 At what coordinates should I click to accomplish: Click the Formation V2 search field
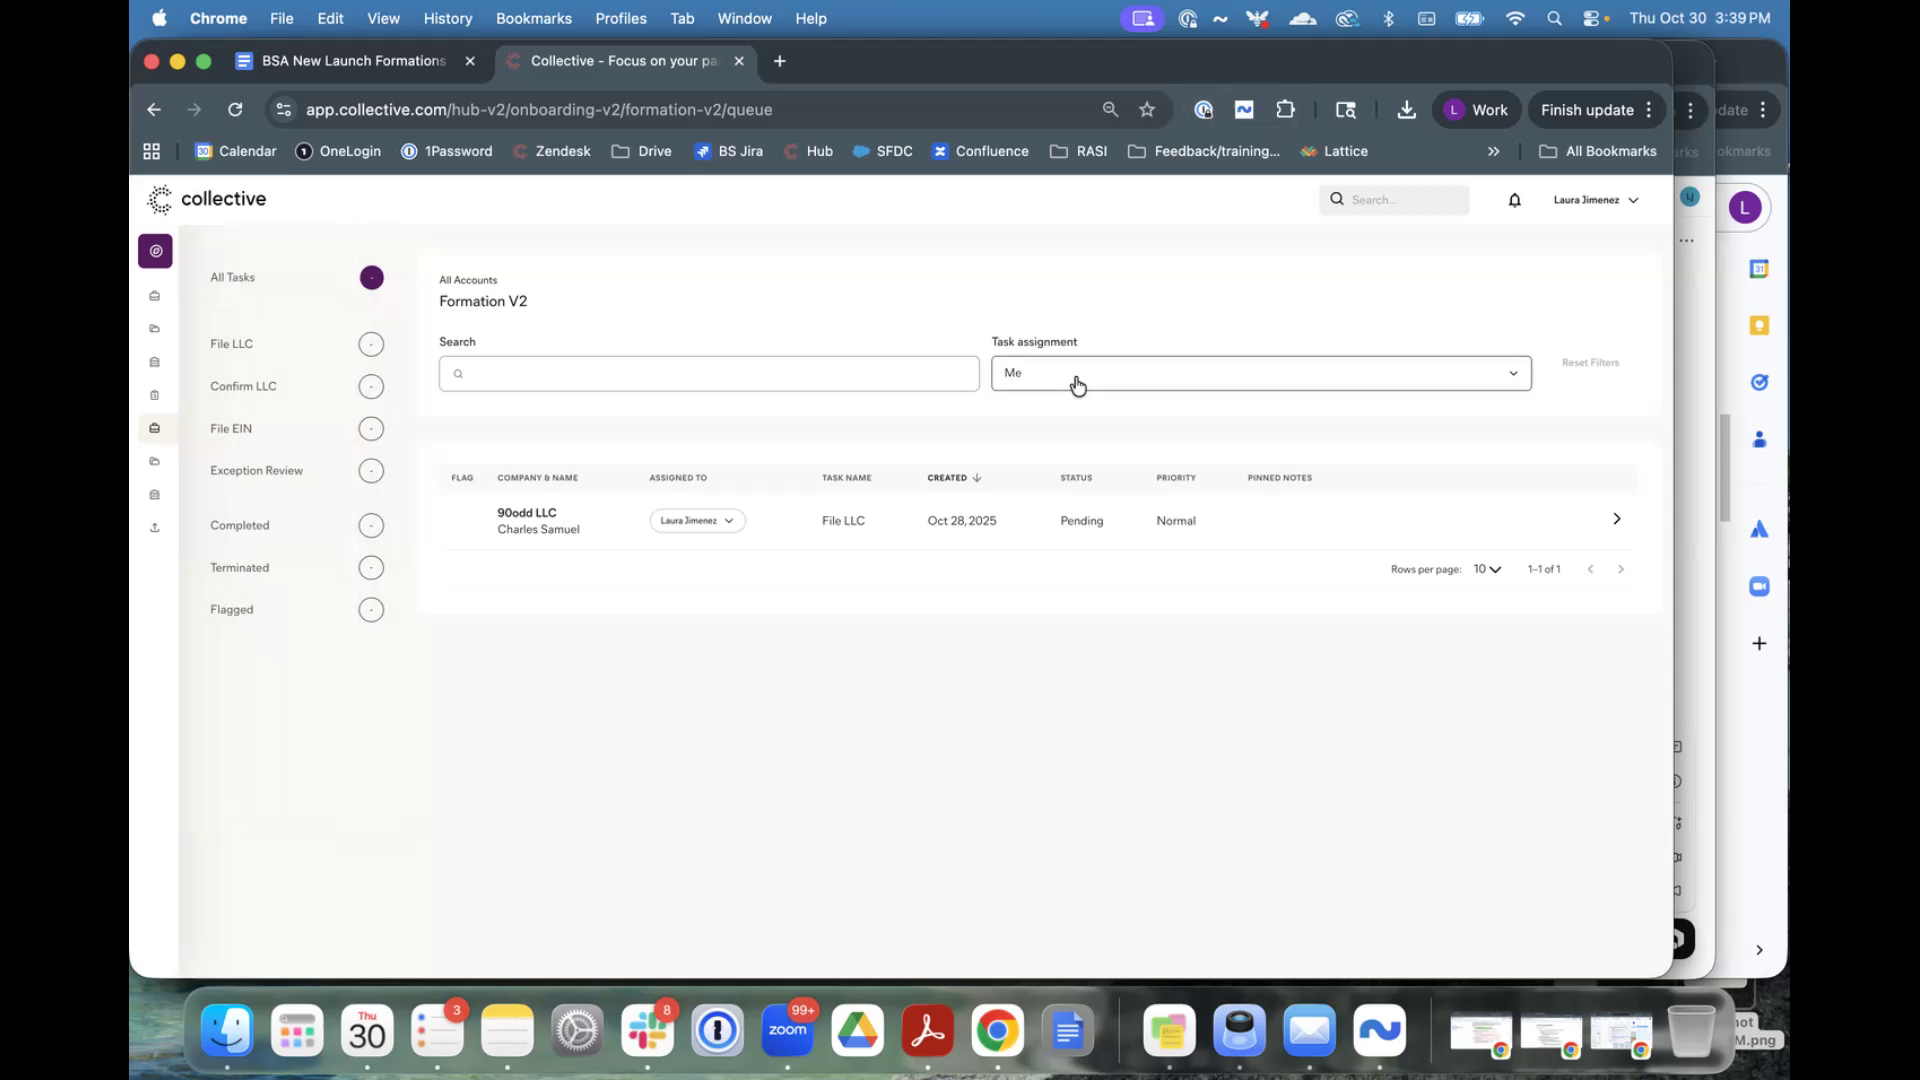(x=708, y=374)
